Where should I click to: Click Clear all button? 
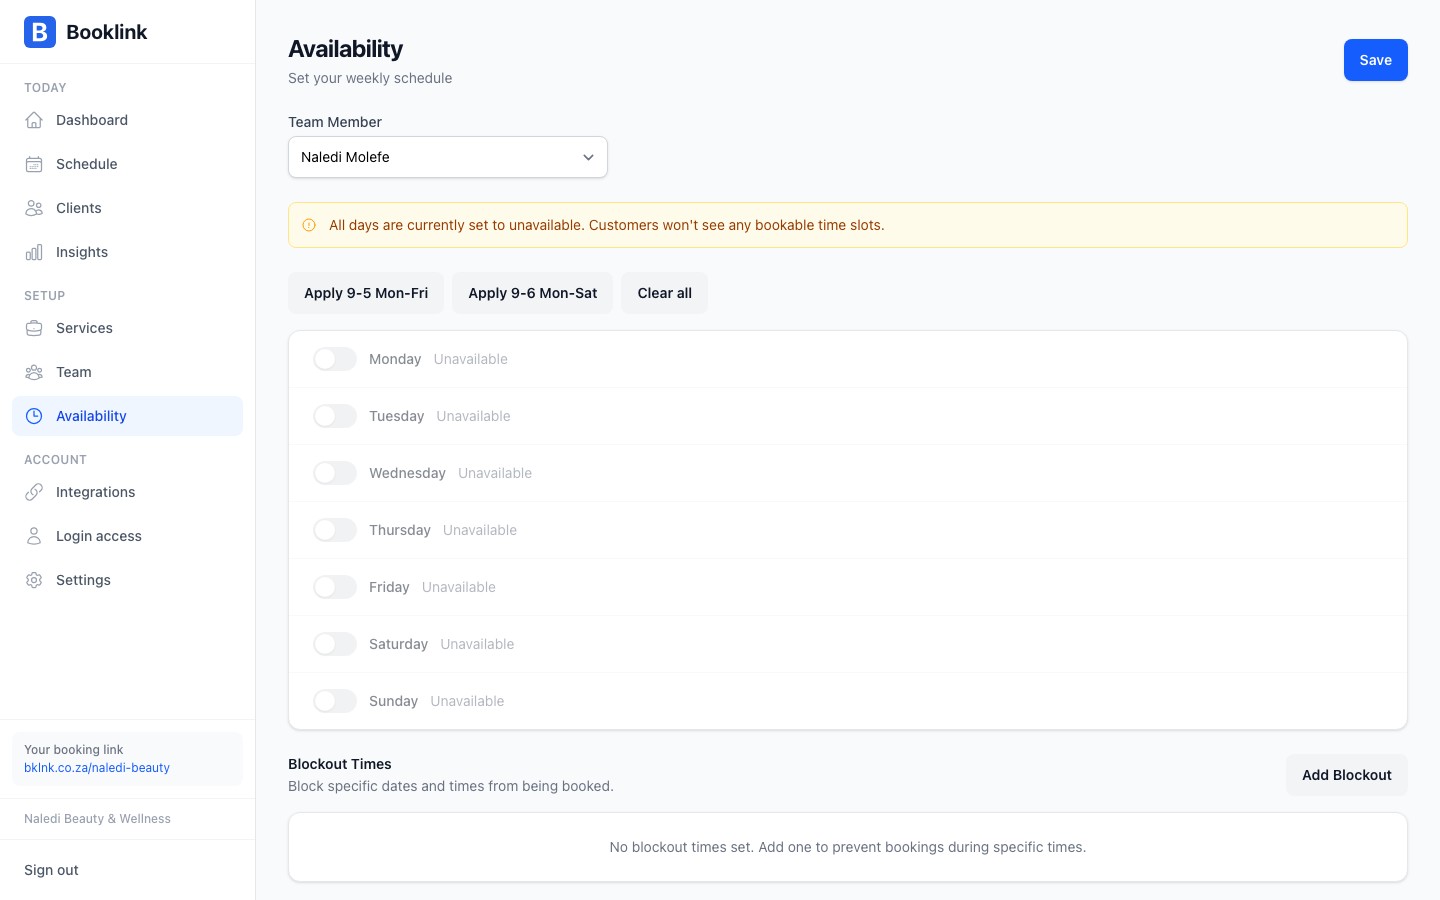pyautogui.click(x=665, y=293)
